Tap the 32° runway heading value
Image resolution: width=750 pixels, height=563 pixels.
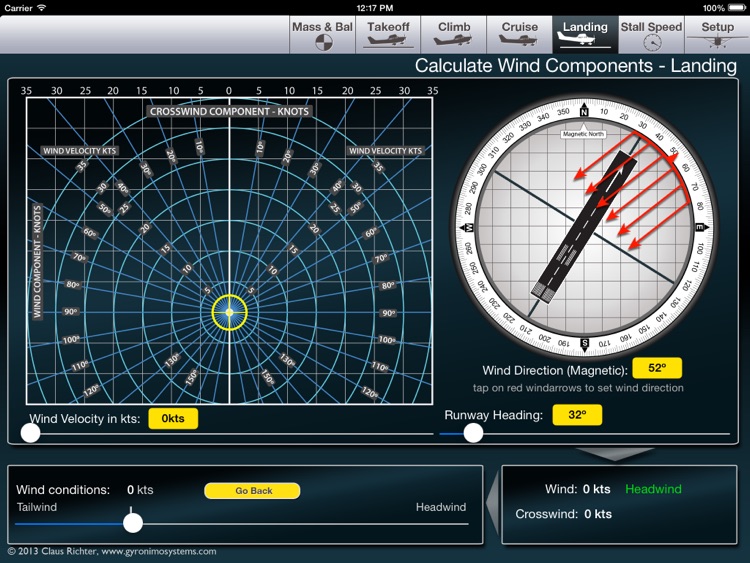coord(577,415)
